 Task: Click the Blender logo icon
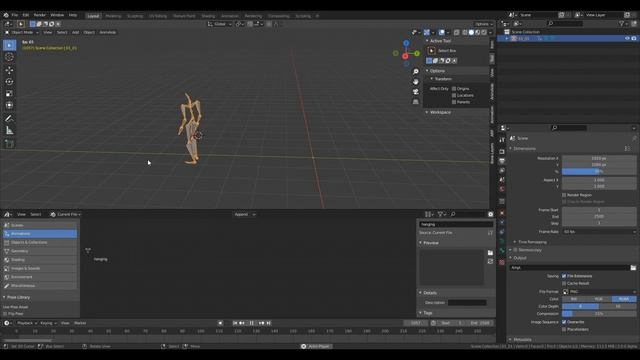[x=6, y=15]
